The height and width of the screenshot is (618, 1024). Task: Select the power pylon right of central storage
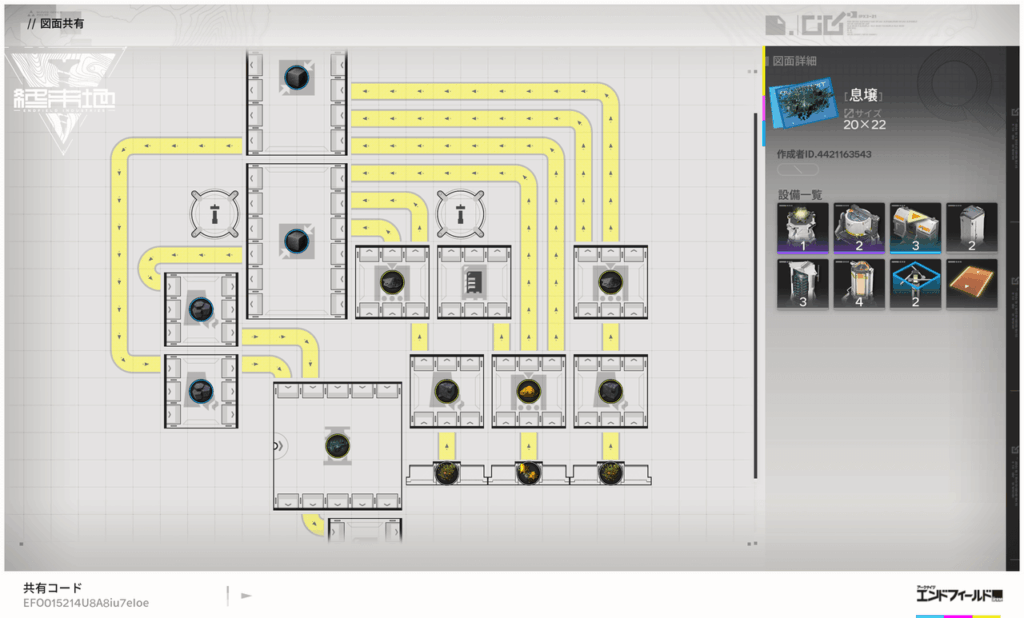(459, 213)
